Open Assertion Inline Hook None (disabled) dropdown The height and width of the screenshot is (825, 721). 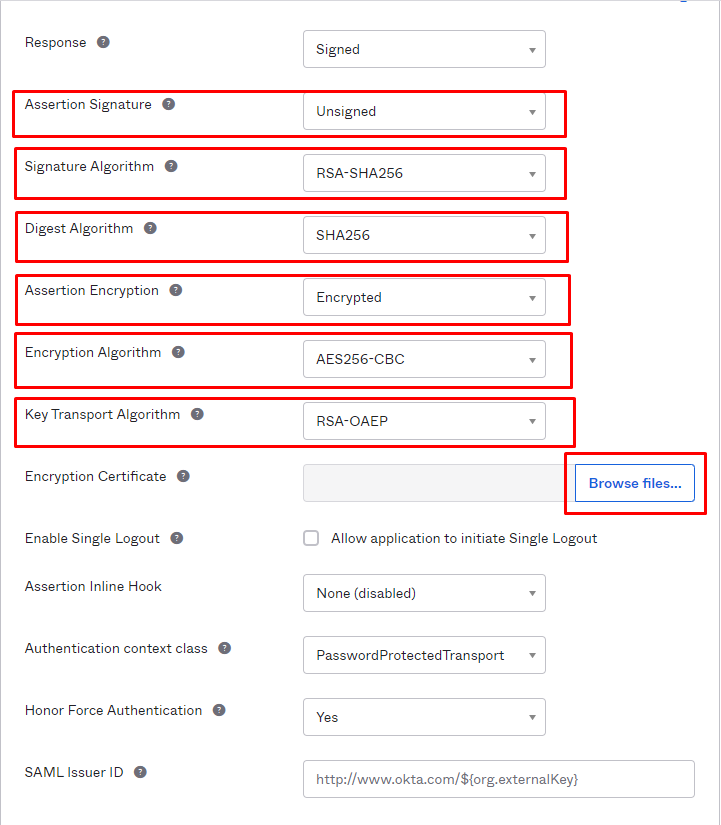tap(424, 593)
